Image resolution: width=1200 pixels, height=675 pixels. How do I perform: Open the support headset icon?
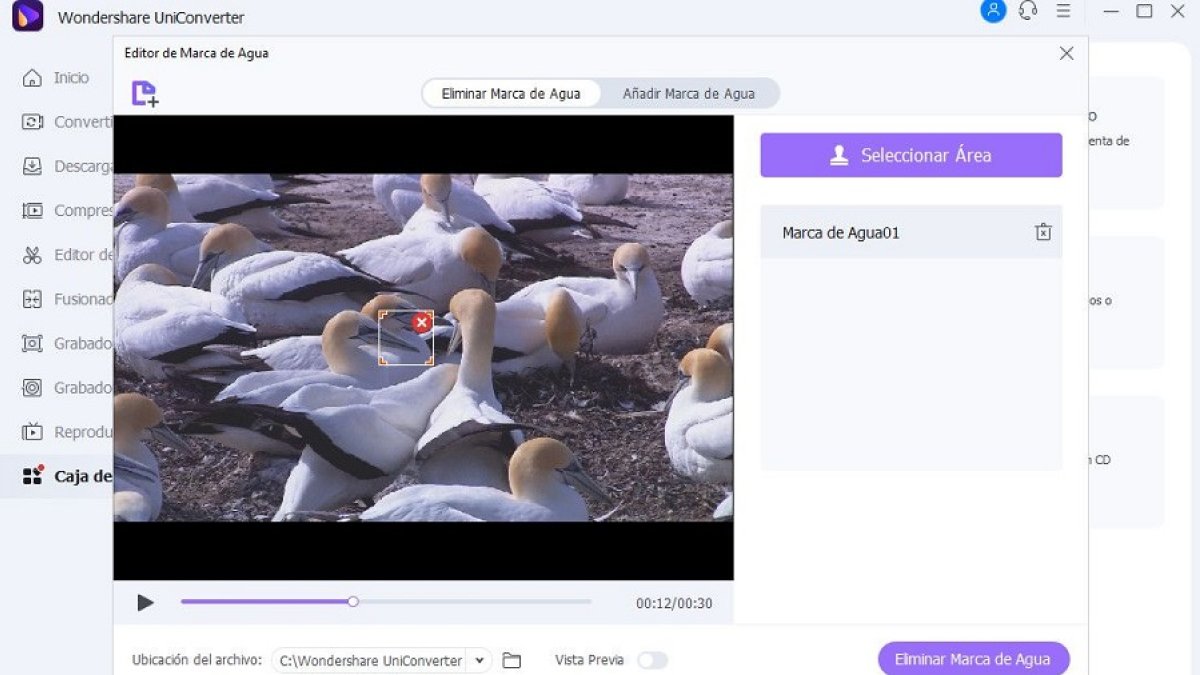[x=1028, y=11]
